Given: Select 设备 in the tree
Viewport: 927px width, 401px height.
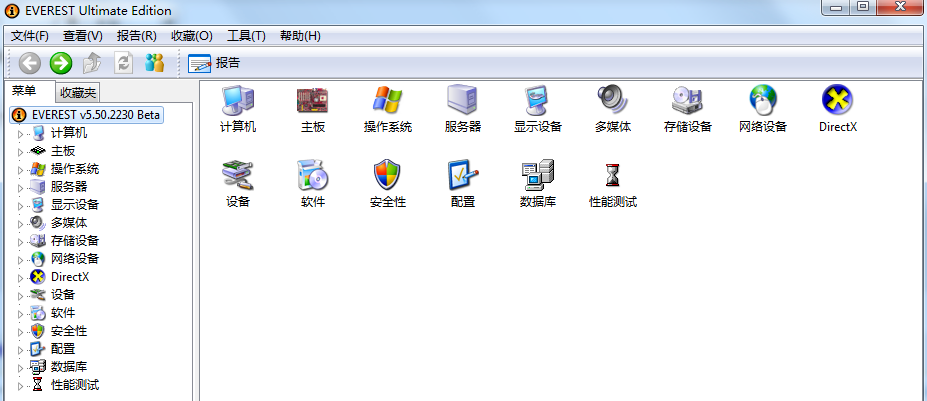Looking at the screenshot, I should click(63, 295).
